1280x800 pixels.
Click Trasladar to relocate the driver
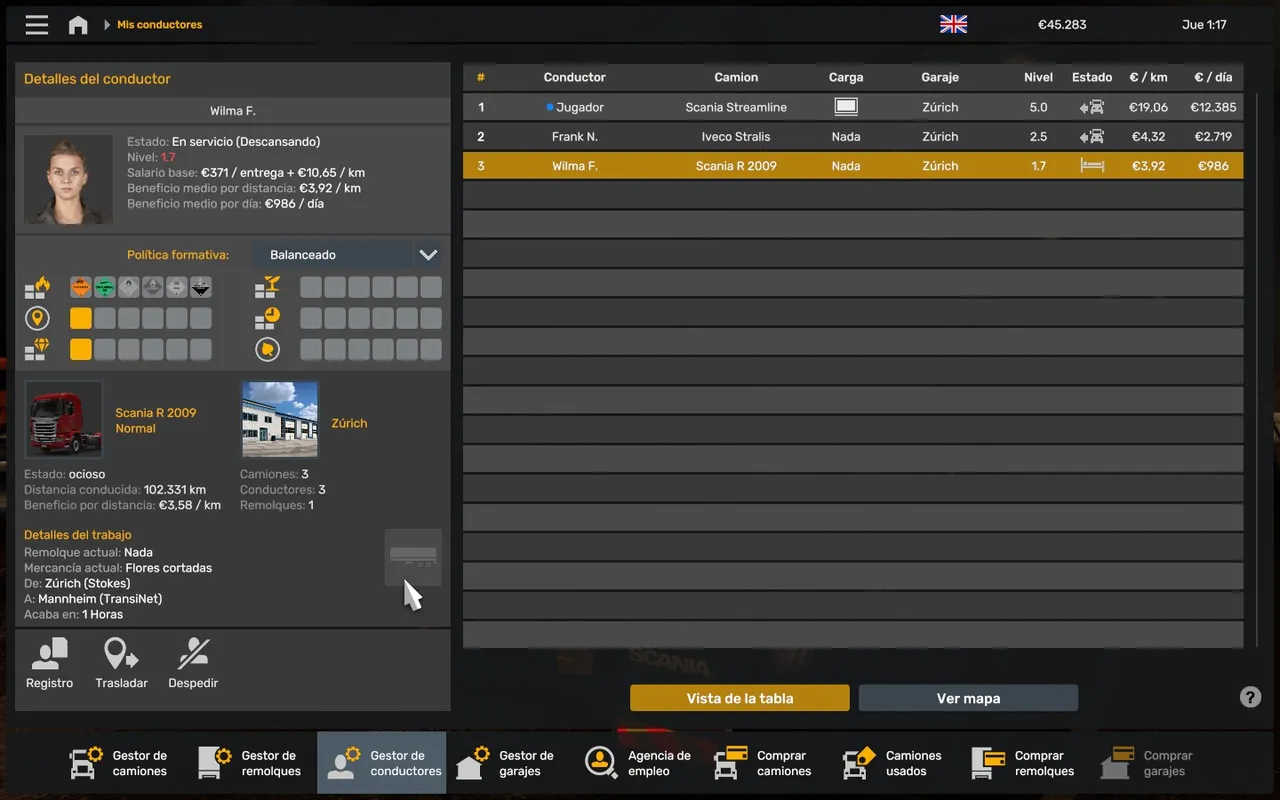click(122, 663)
